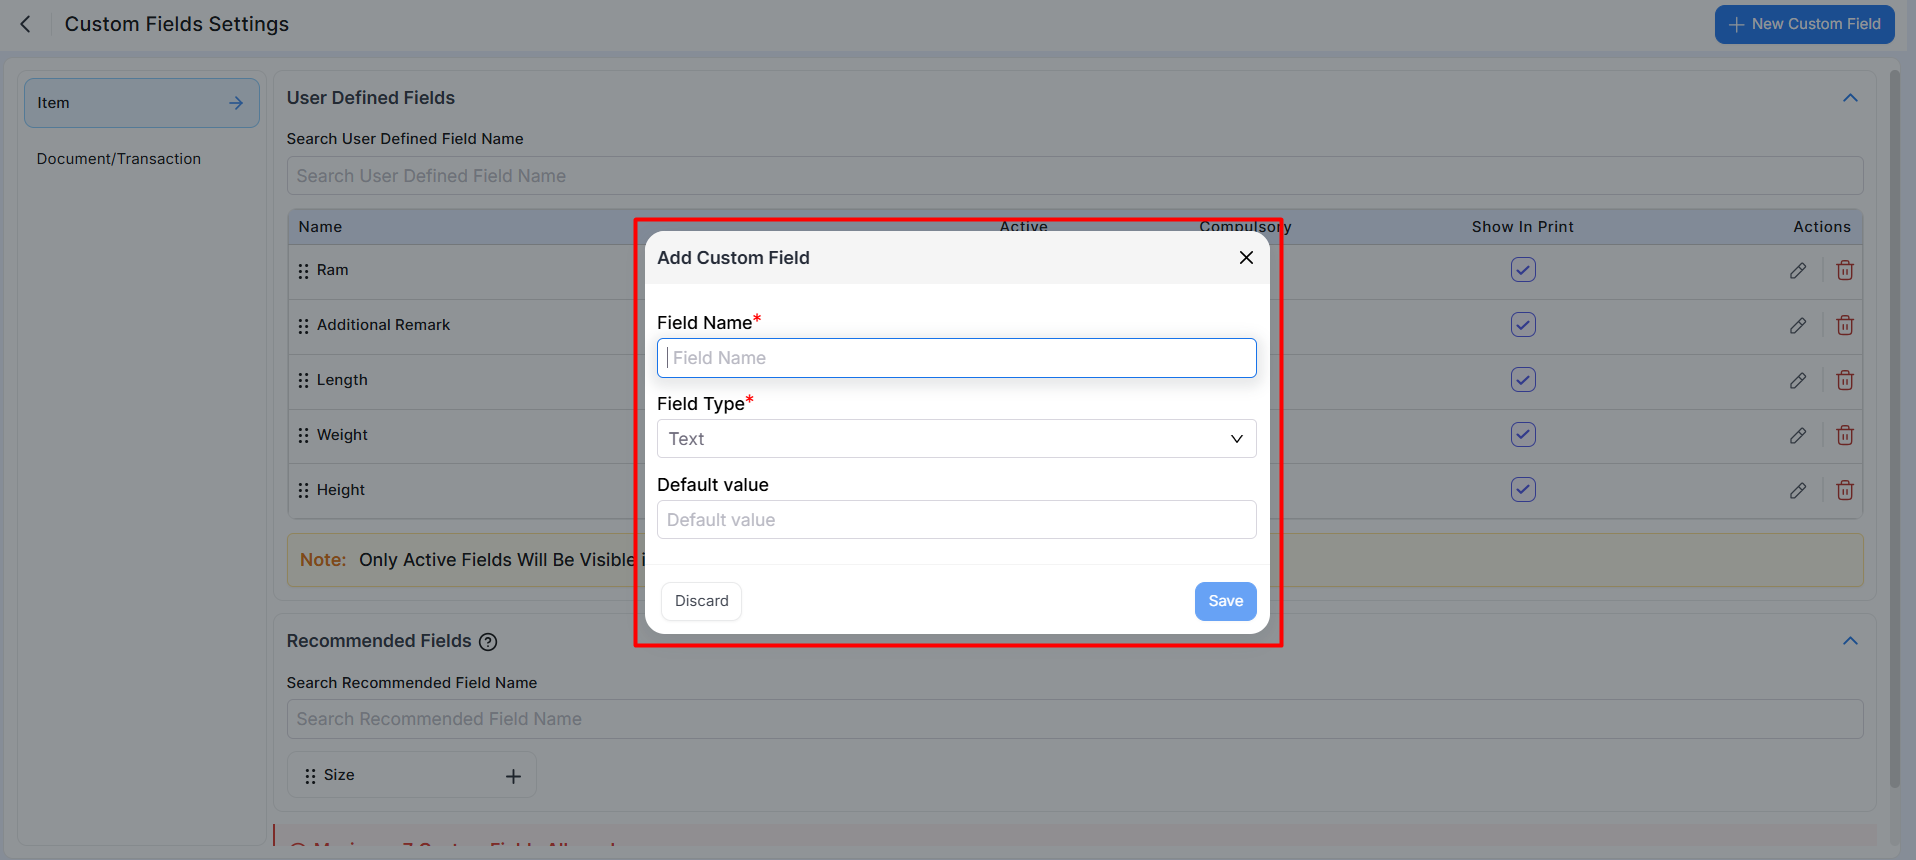The width and height of the screenshot is (1916, 860).
Task: Grab the drag handle for Additional Remark
Action: pyautogui.click(x=303, y=326)
